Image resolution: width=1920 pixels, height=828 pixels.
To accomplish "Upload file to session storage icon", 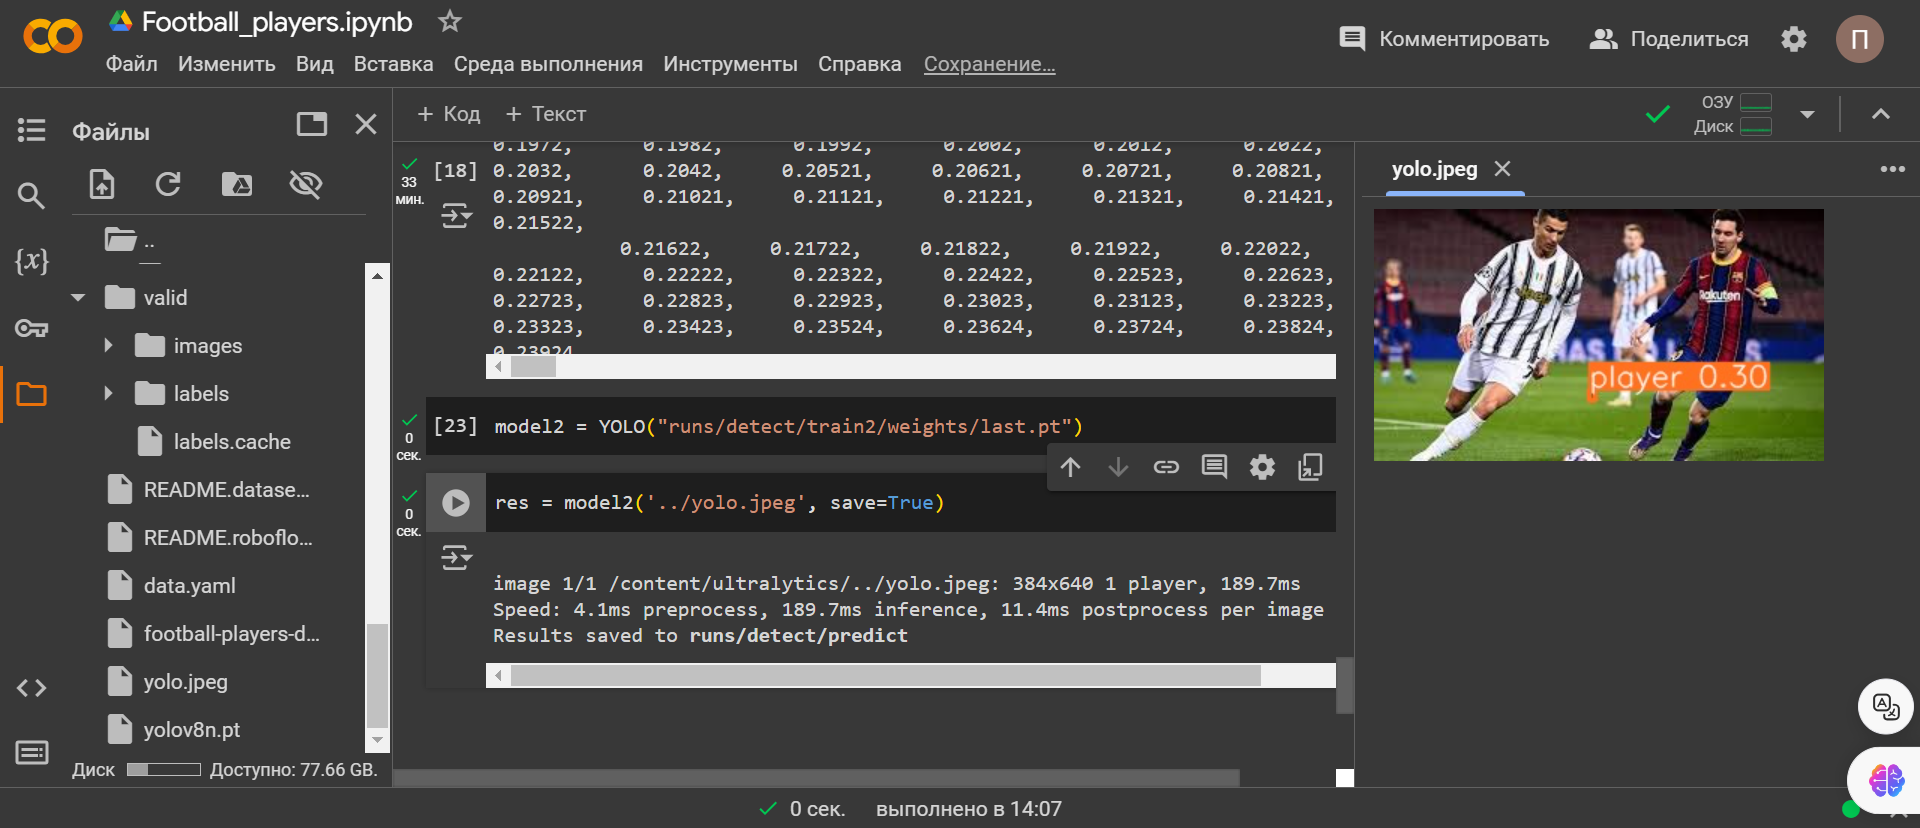I will (102, 184).
